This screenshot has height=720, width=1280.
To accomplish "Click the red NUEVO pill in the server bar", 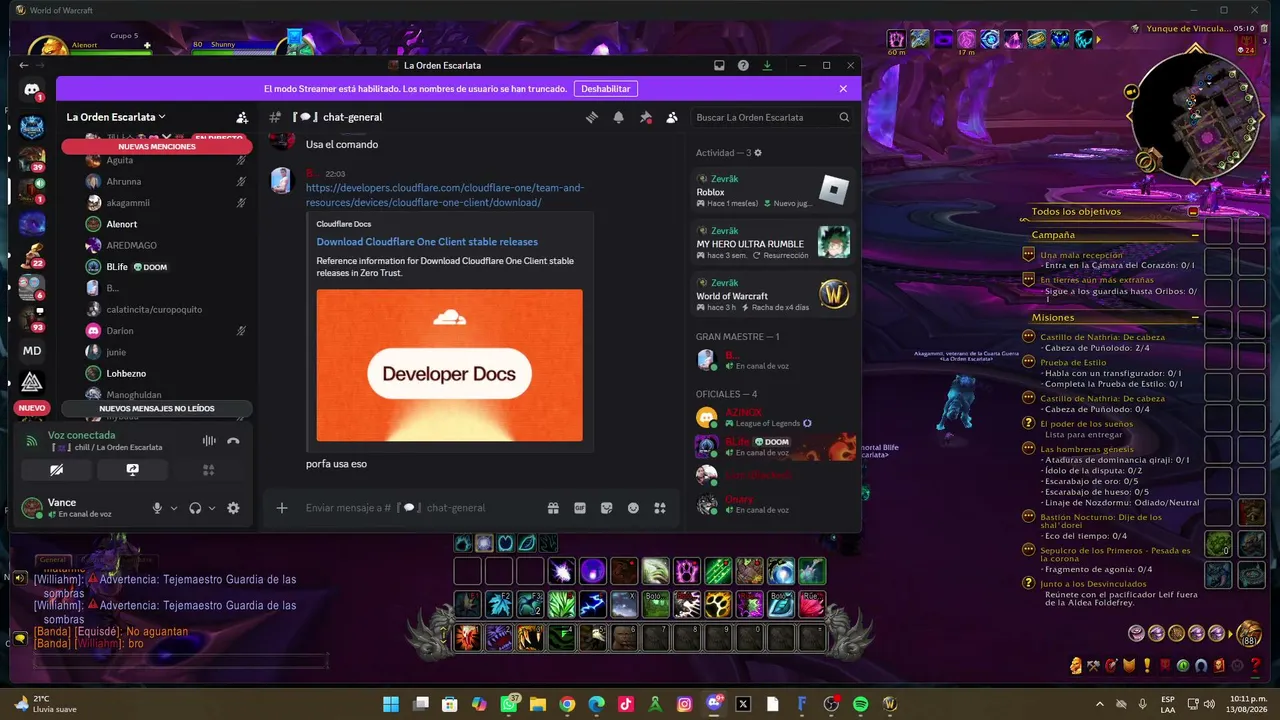I will tap(32, 408).
